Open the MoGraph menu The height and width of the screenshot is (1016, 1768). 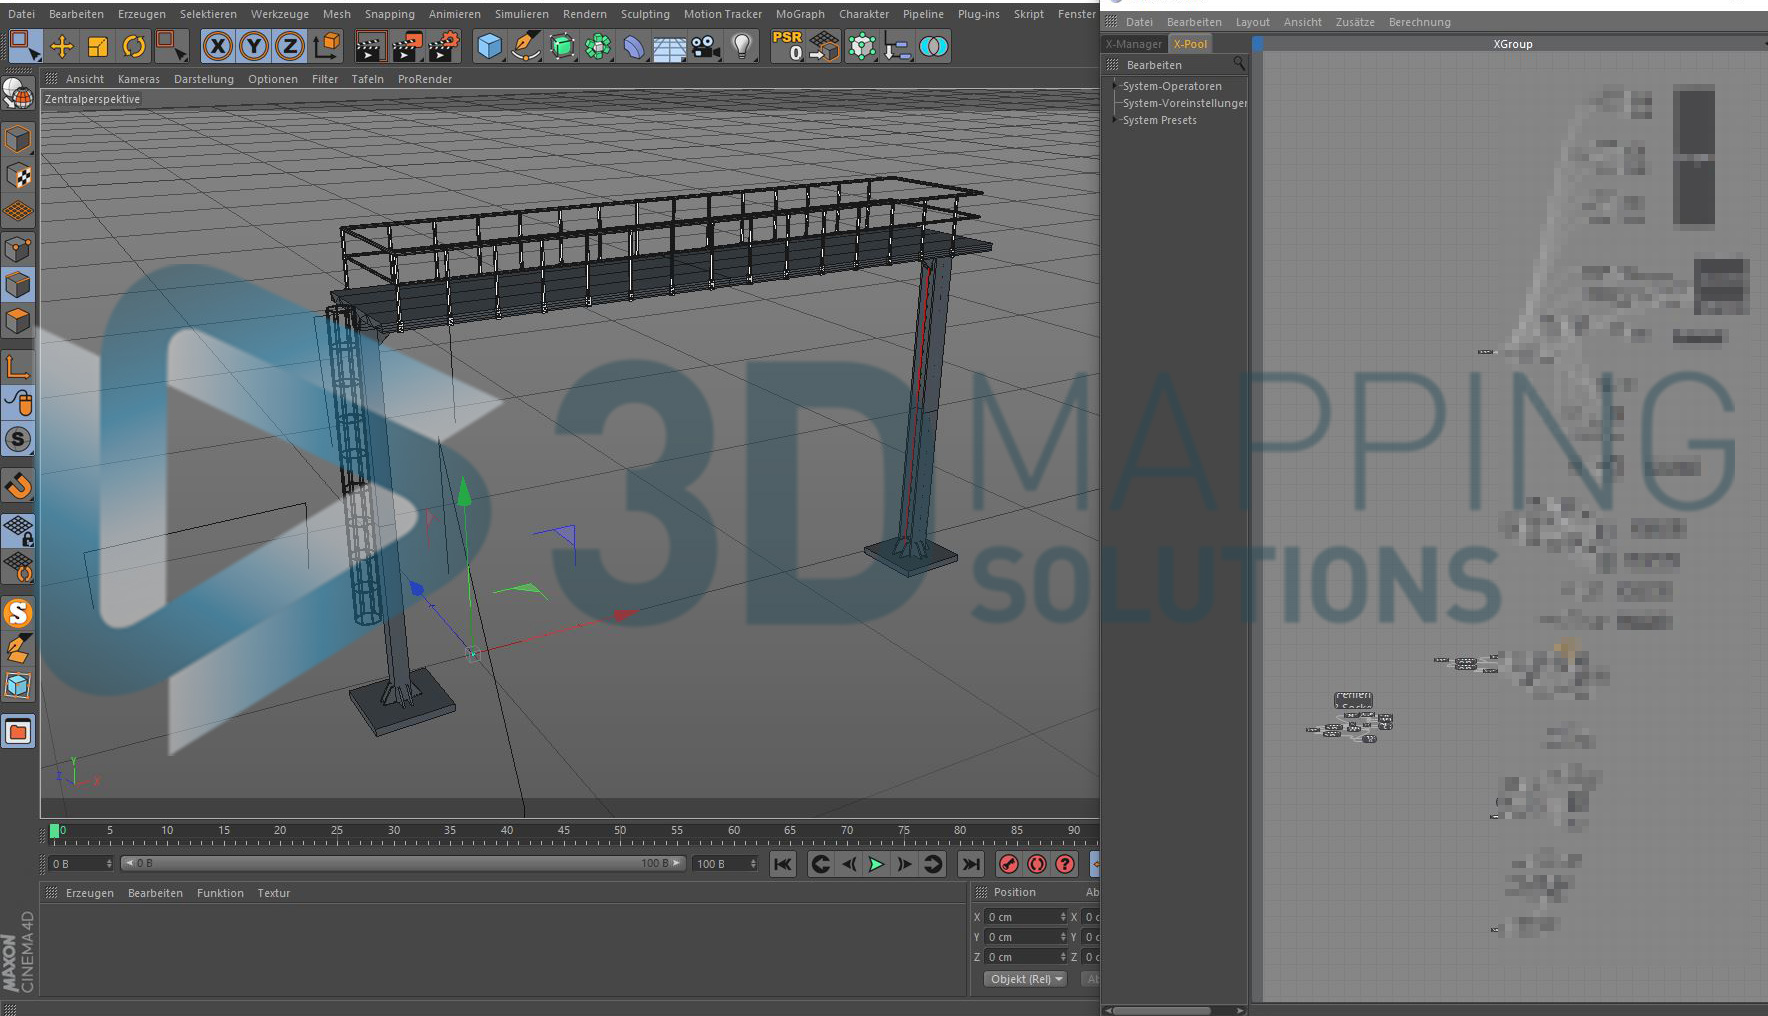799,14
